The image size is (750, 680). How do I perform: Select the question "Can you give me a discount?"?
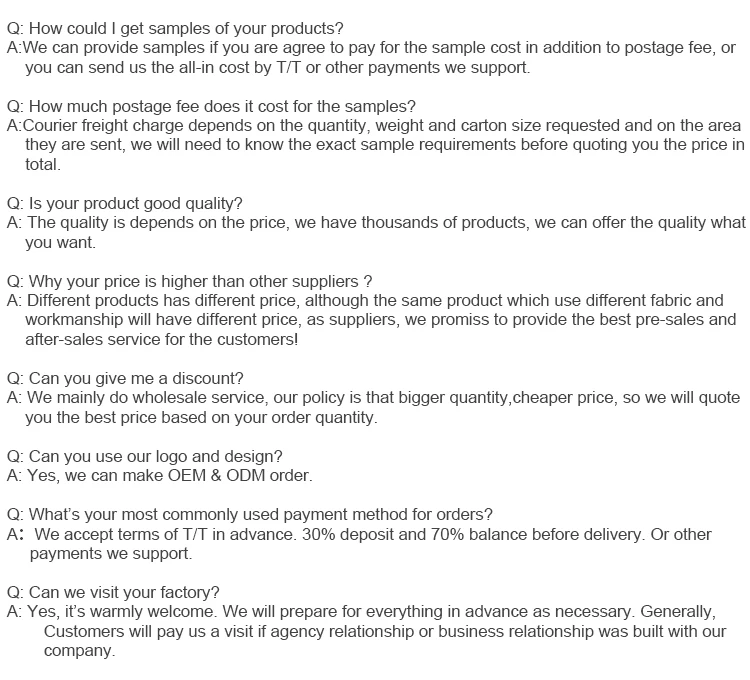(x=125, y=378)
